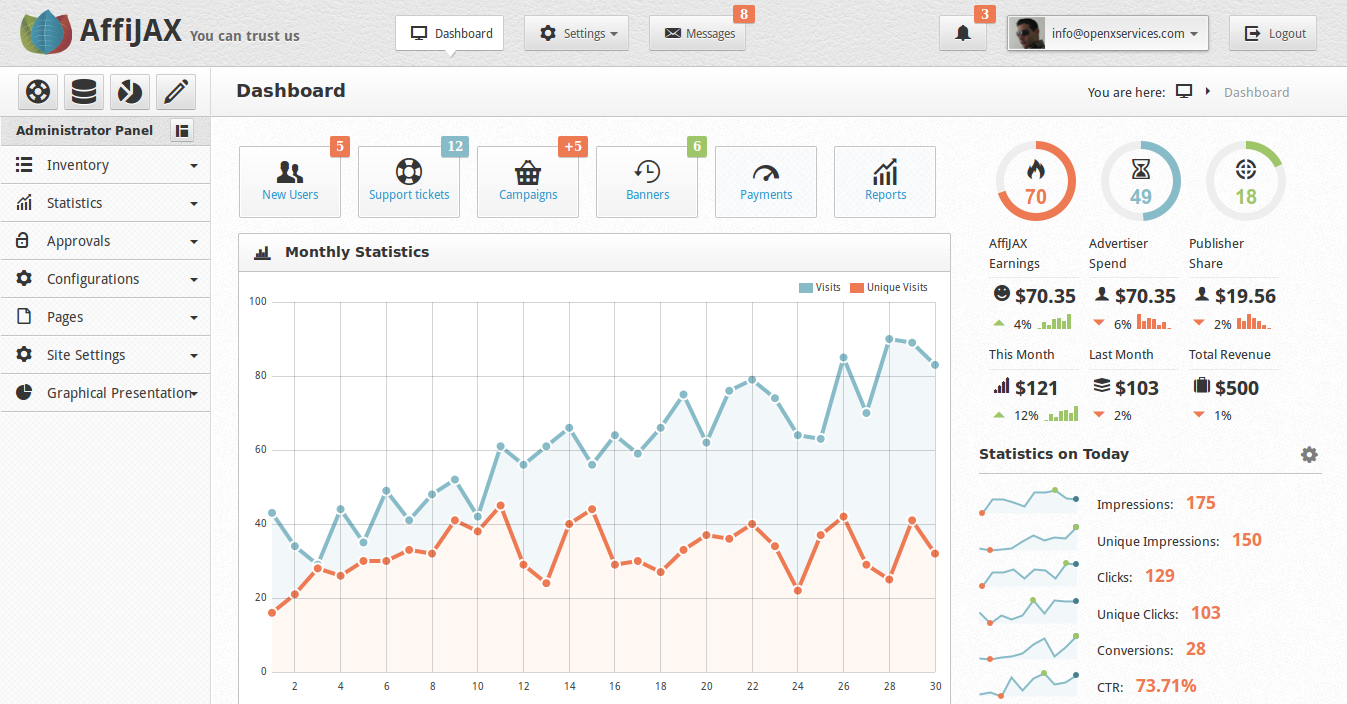Image resolution: width=1347 pixels, height=704 pixels.
Task: Open notifications via the bell icon
Action: pyautogui.click(x=963, y=33)
